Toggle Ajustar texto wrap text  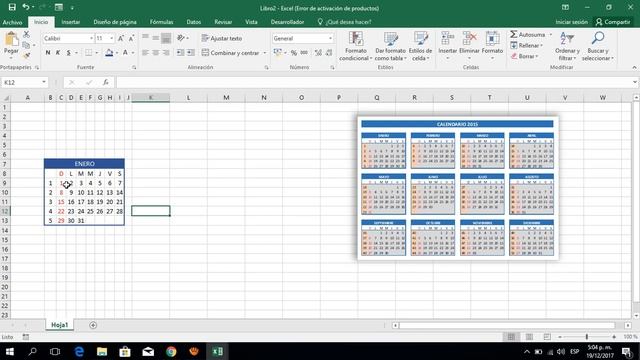222,38
